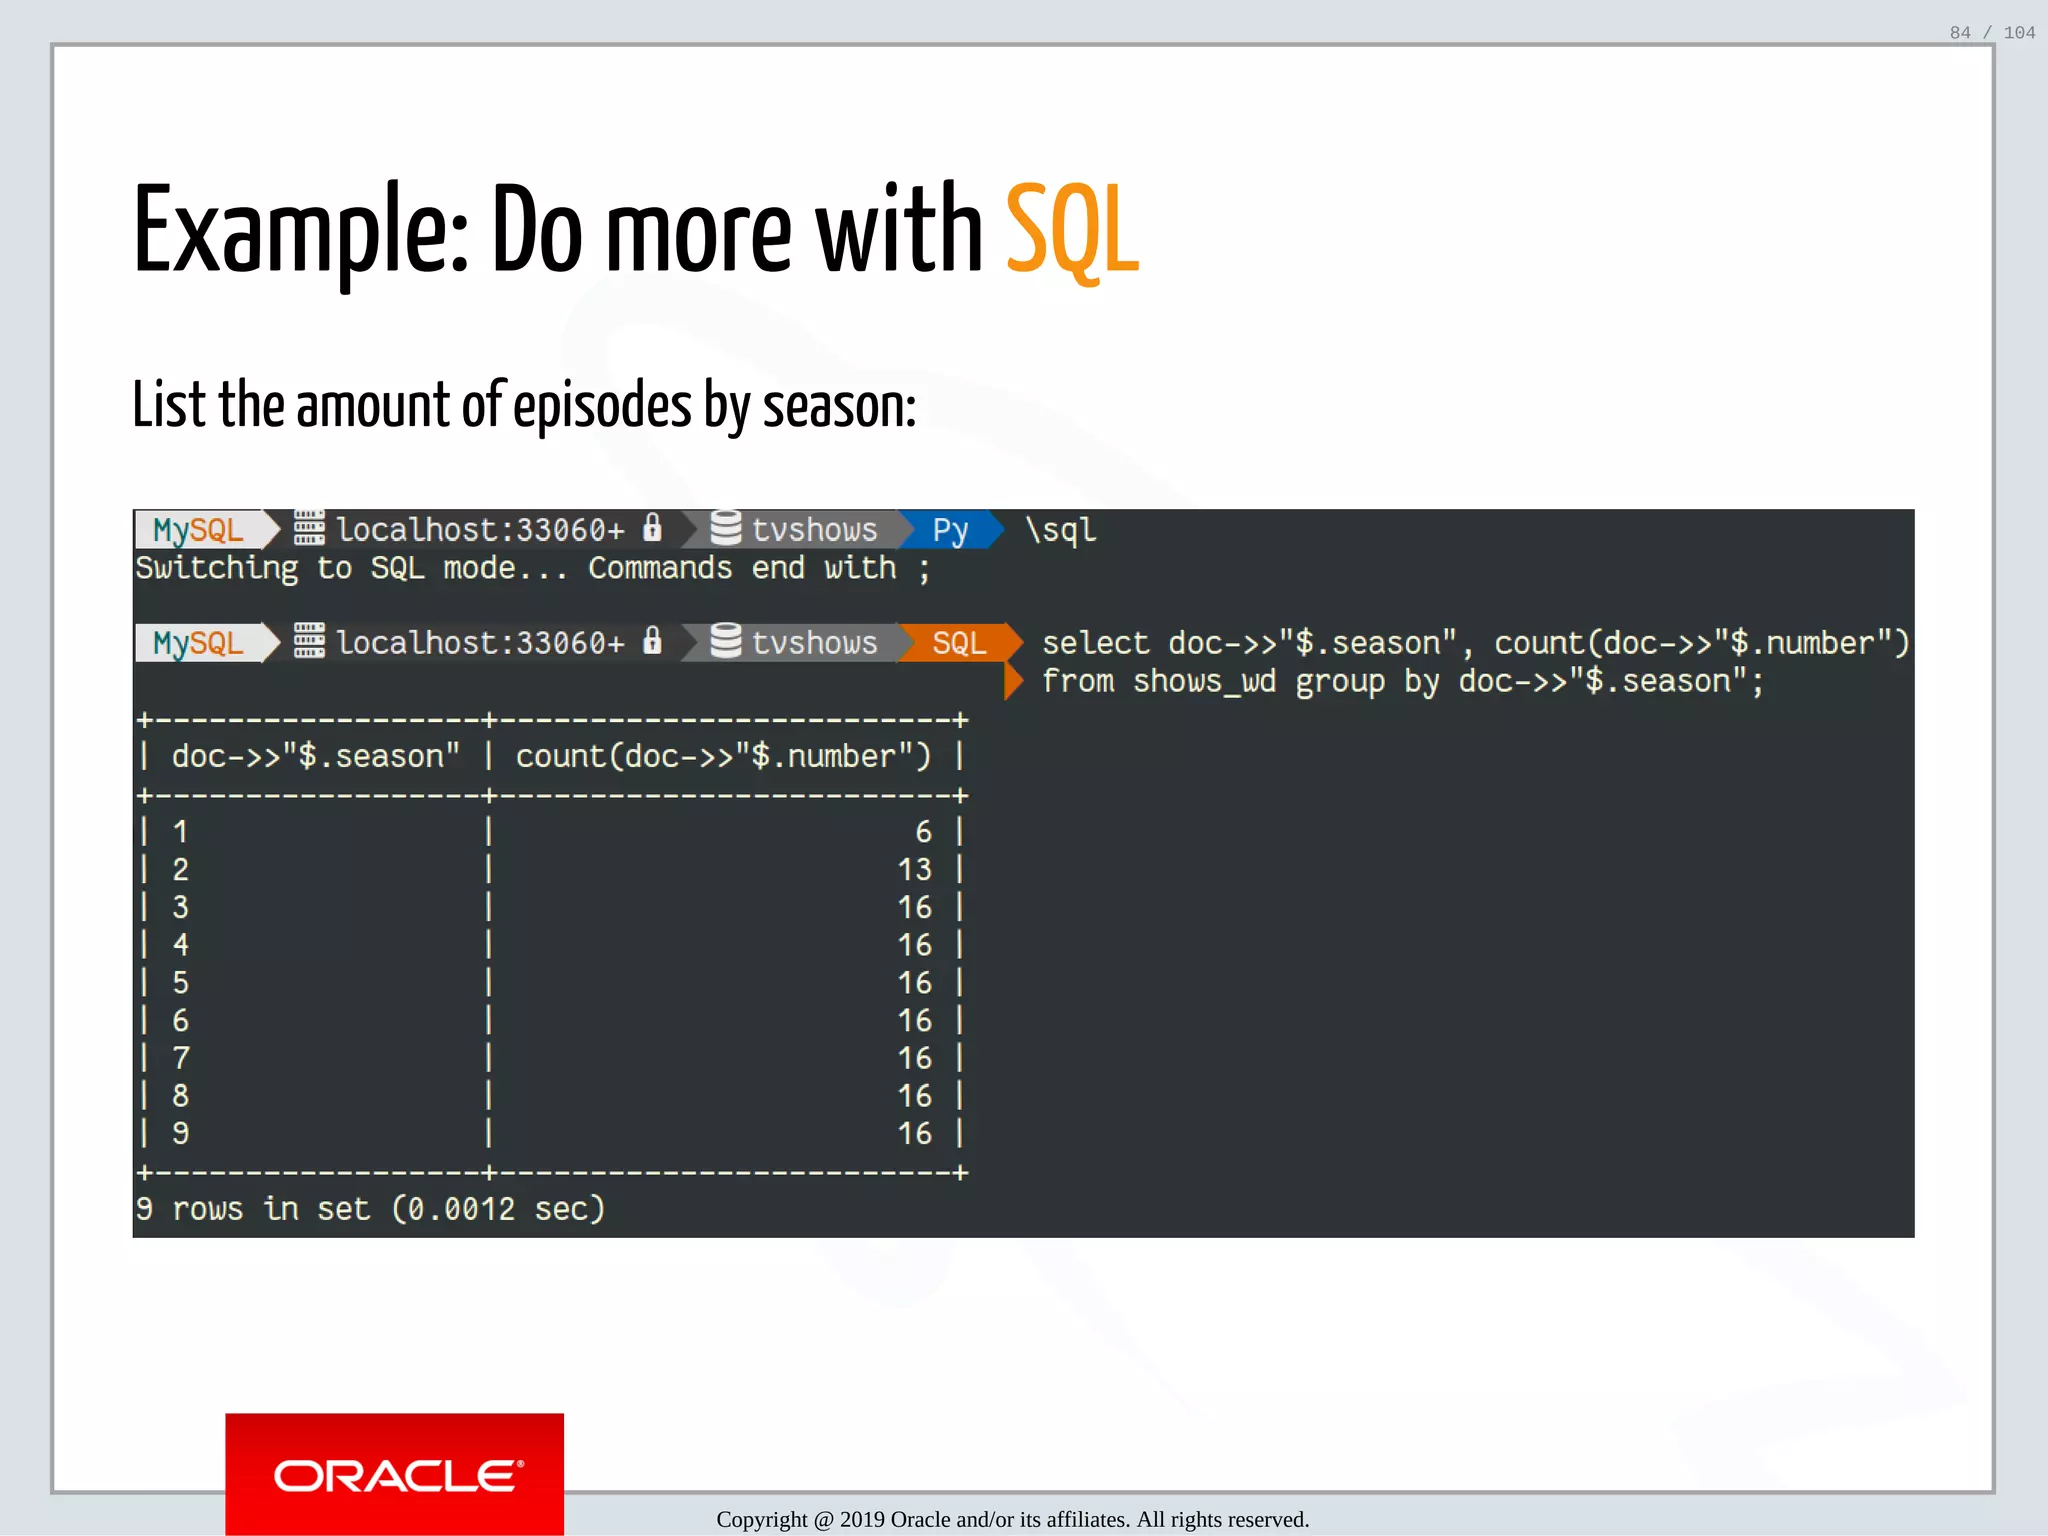The height and width of the screenshot is (1536, 2048).
Task: Select the orange SQL mode segment
Action: tap(958, 642)
